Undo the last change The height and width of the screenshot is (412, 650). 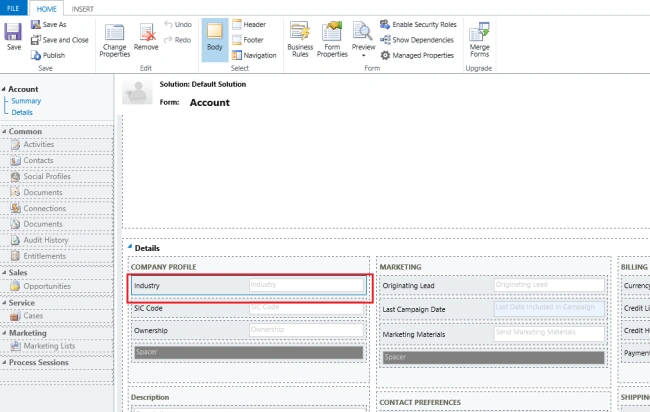178,24
